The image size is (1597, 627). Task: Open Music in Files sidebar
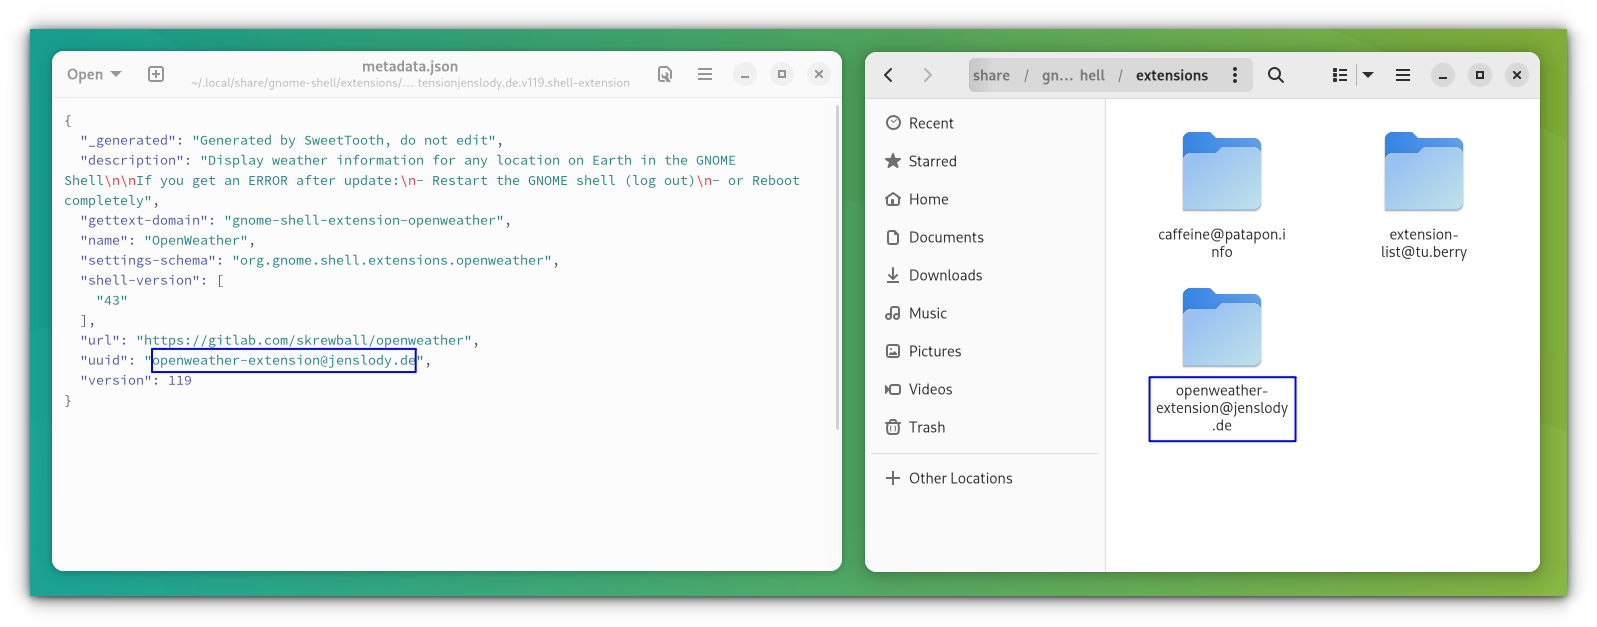[x=985, y=313]
